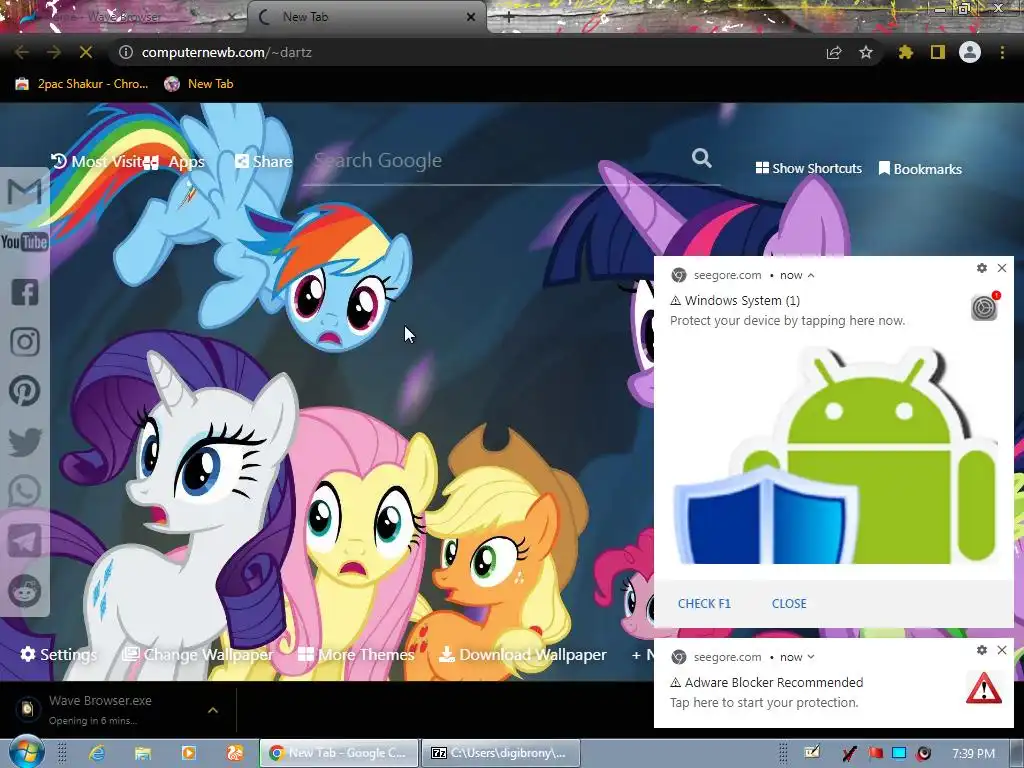Open Telegram sidebar shortcut
This screenshot has height=768, width=1024.
[x=25, y=541]
